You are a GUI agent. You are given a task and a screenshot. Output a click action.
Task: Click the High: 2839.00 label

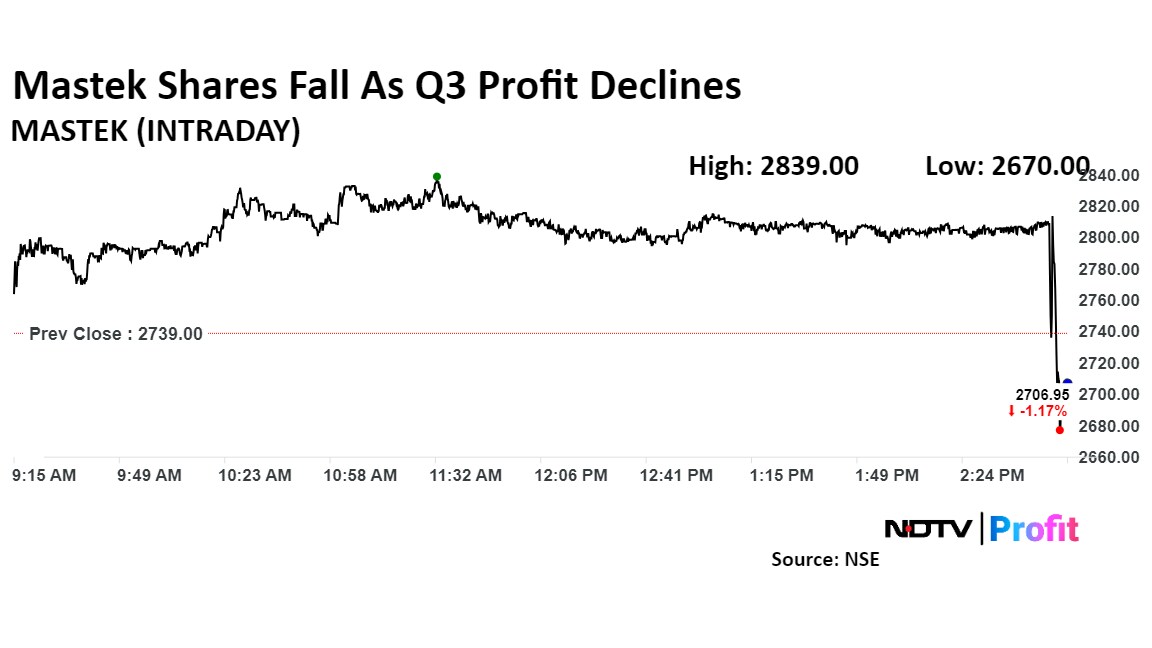tap(773, 166)
